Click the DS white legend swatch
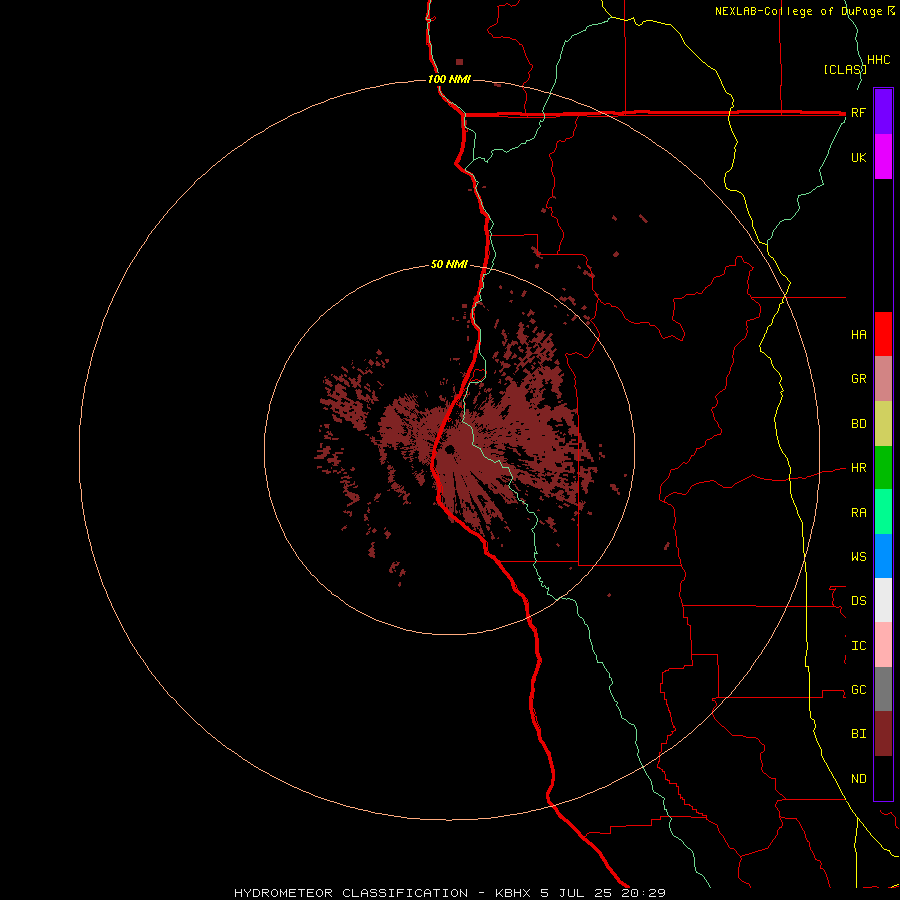Viewport: 900px width, 900px height. [883, 600]
